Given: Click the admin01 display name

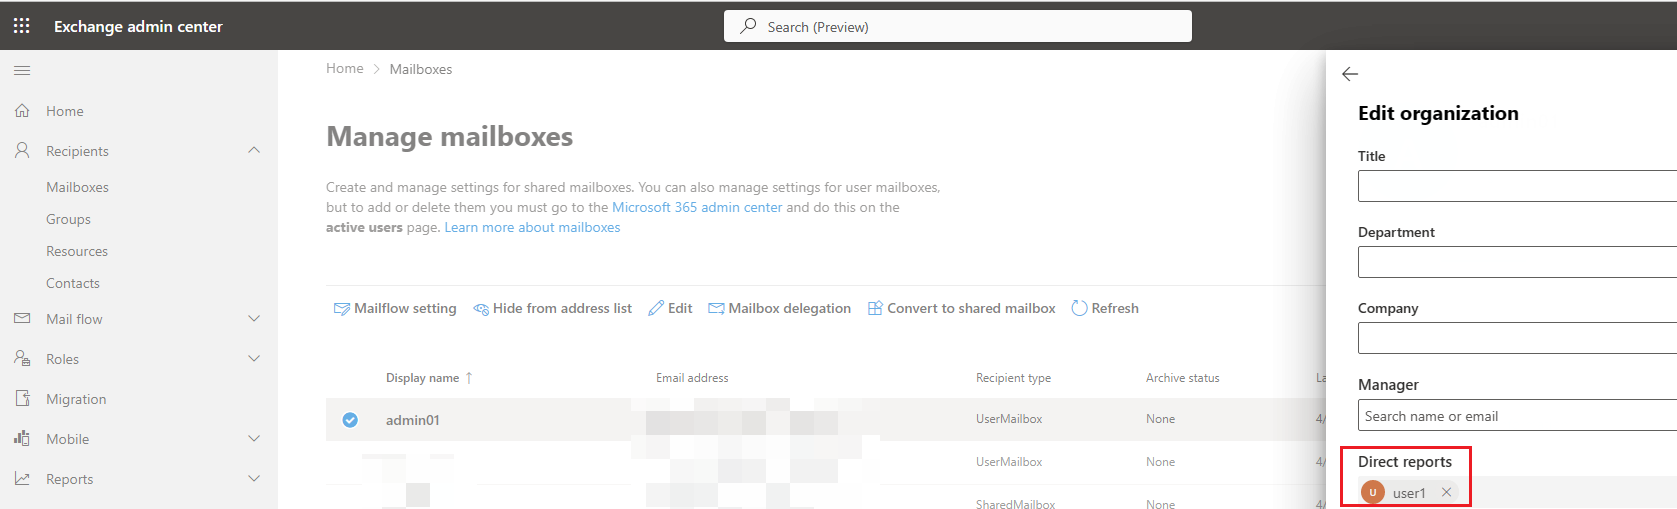Looking at the screenshot, I should (413, 420).
